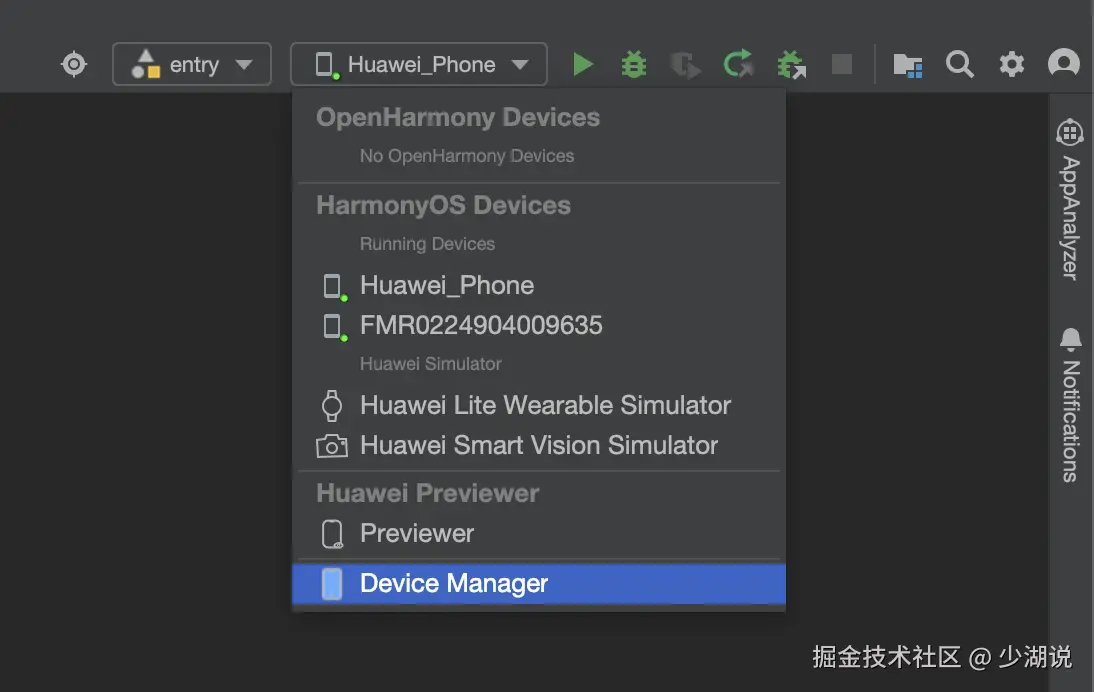
Task: Click the 'Huawei Simulator' label
Action: pyautogui.click(x=430, y=364)
